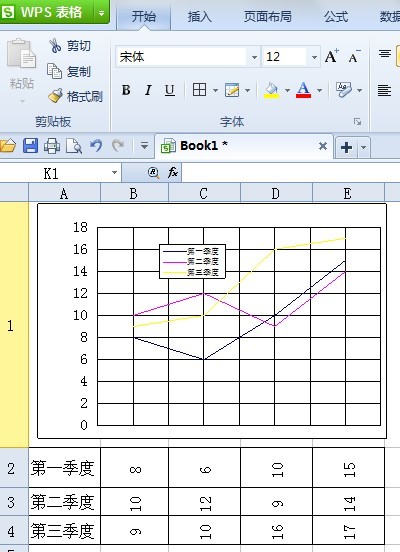Image resolution: width=400 pixels, height=552 pixels.
Task: Open the font name dropdown arrow
Action: click(x=254, y=57)
